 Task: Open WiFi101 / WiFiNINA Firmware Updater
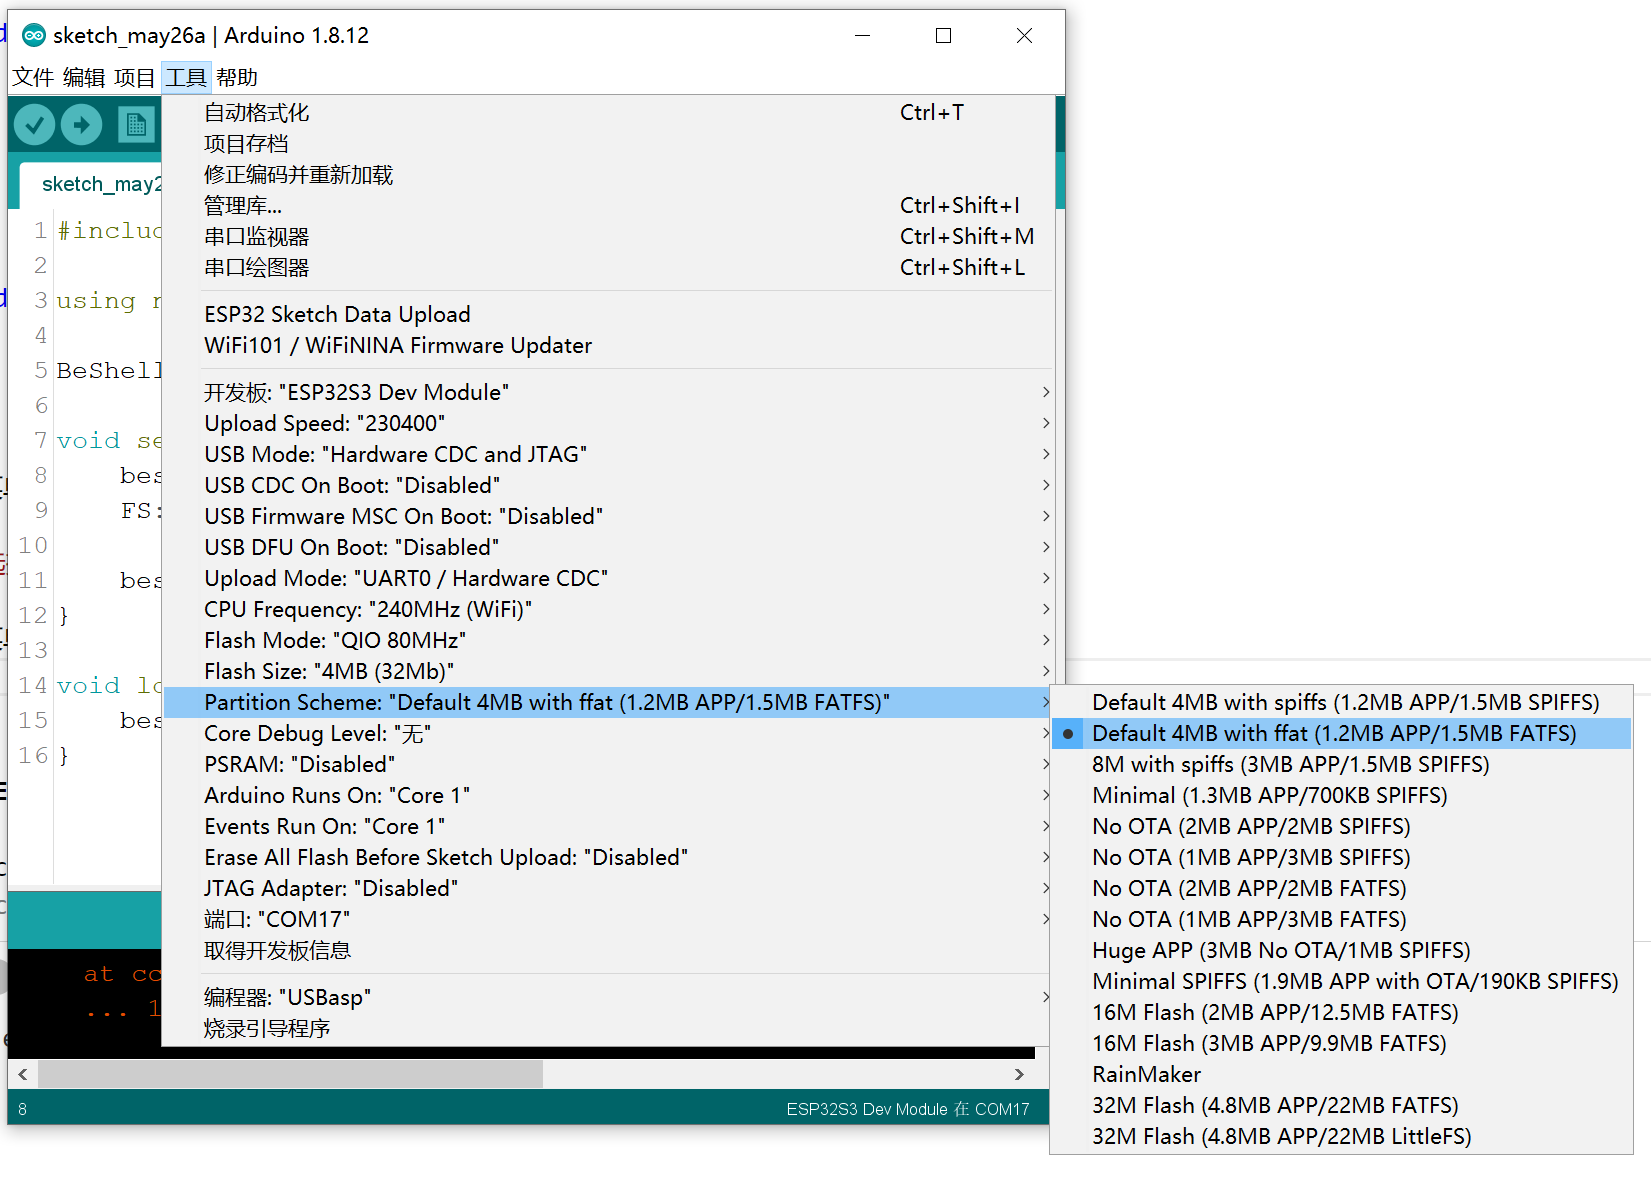(x=608, y=346)
